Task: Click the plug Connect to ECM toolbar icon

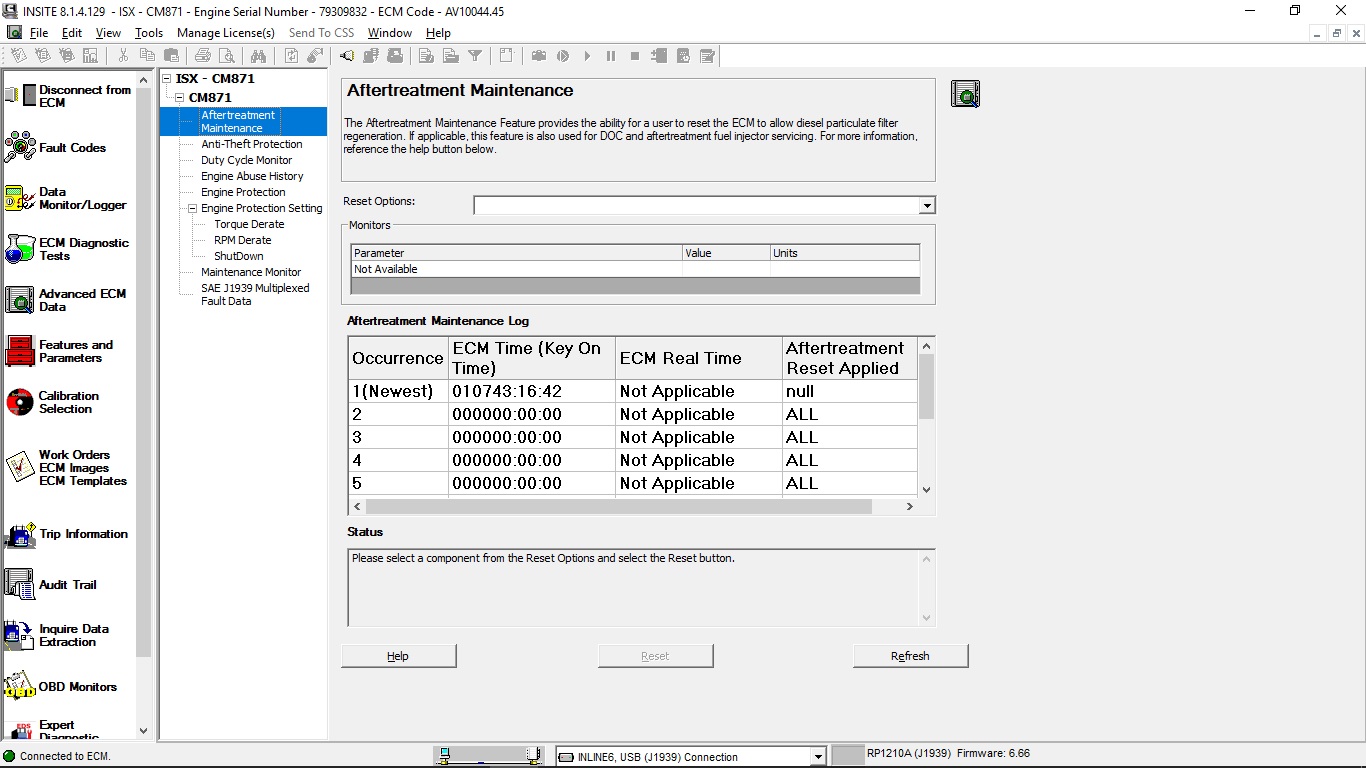Action: click(x=346, y=56)
